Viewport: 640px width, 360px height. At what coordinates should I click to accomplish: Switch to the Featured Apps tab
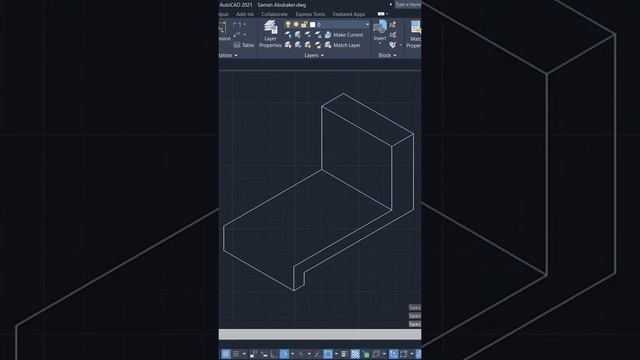349,14
